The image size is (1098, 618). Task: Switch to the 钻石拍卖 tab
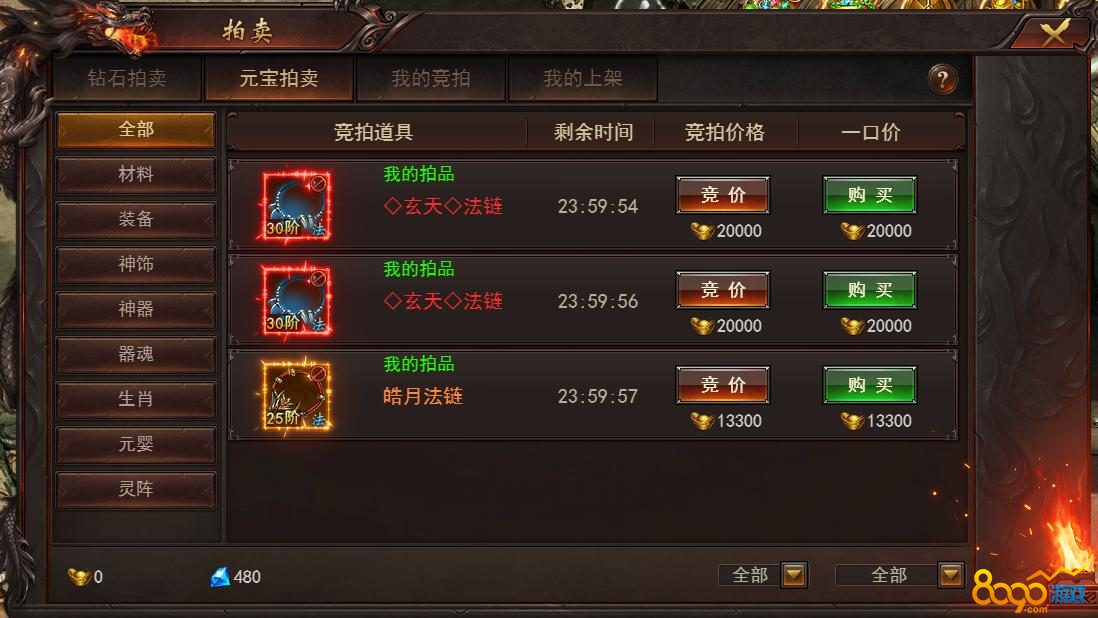(x=127, y=78)
